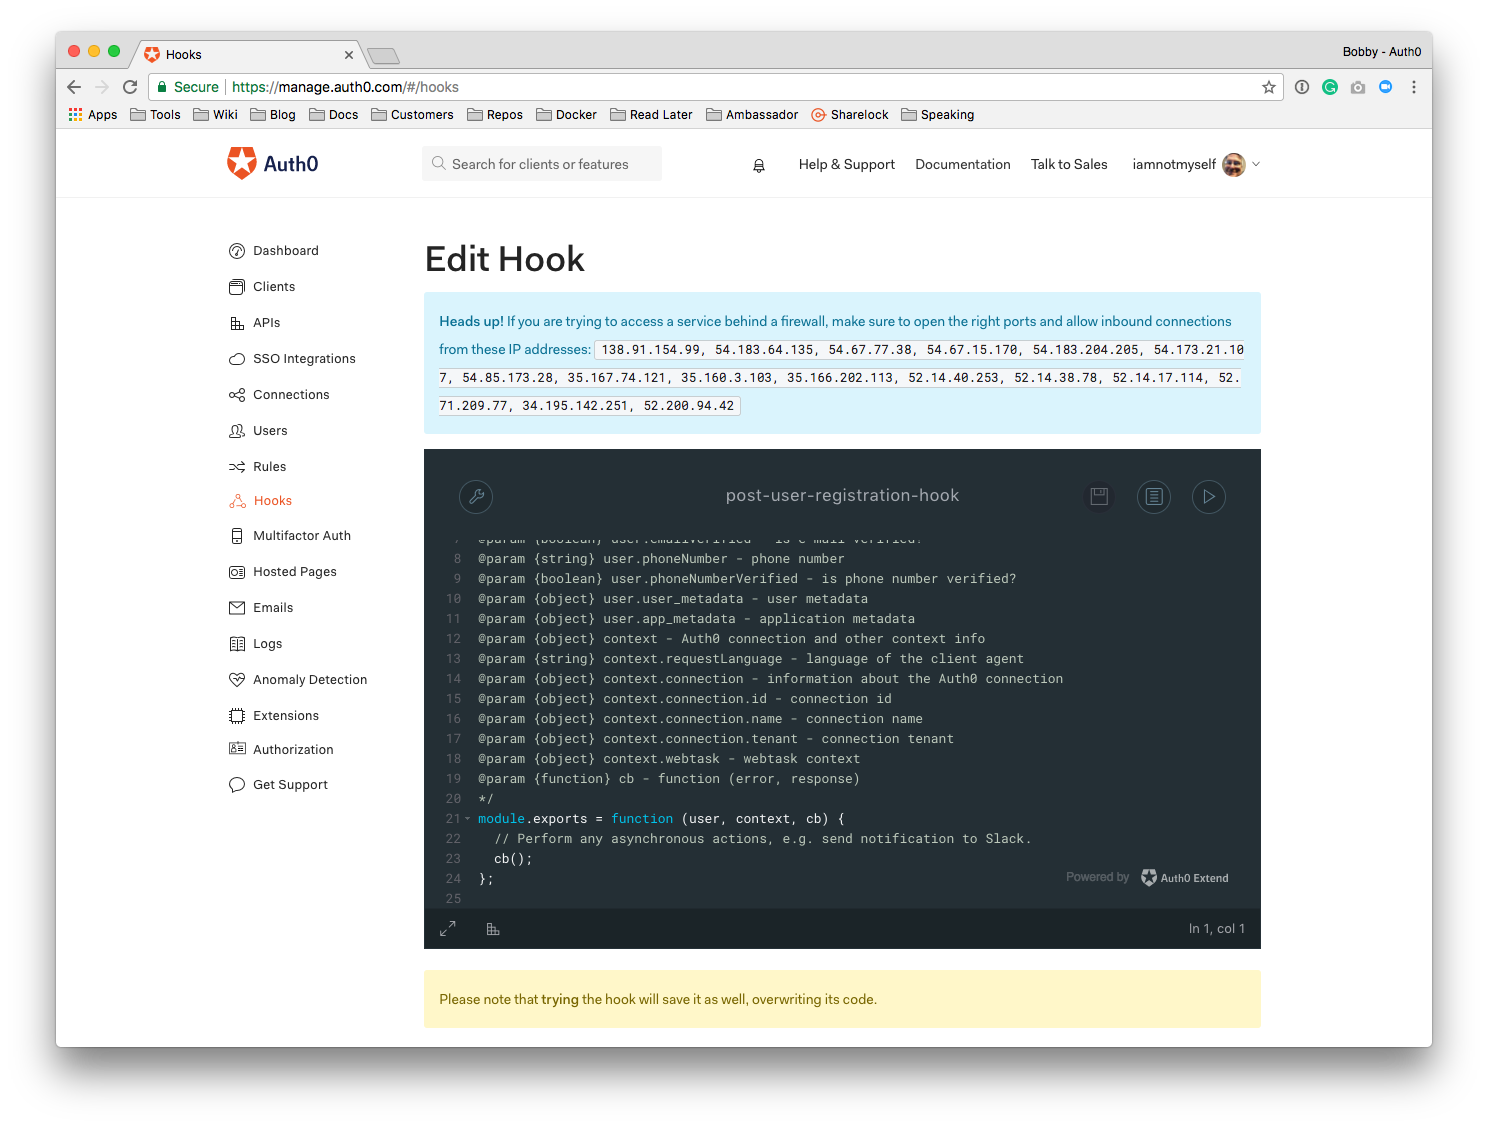1488x1127 pixels.
Task: Open Authorization in sidebar
Action: (x=281, y=750)
